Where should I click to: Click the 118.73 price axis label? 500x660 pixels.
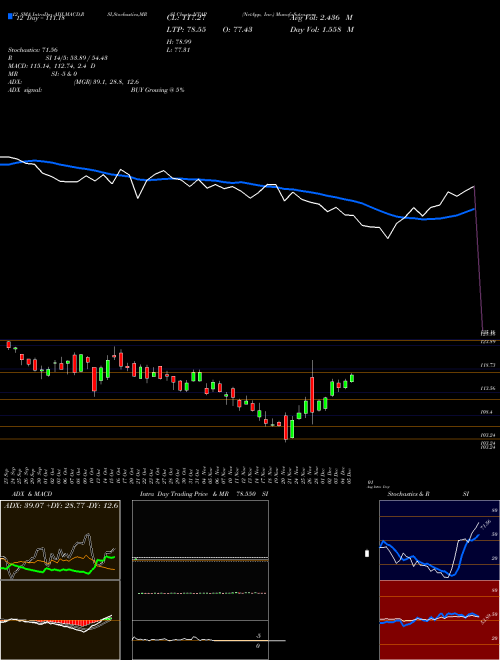coord(489,365)
